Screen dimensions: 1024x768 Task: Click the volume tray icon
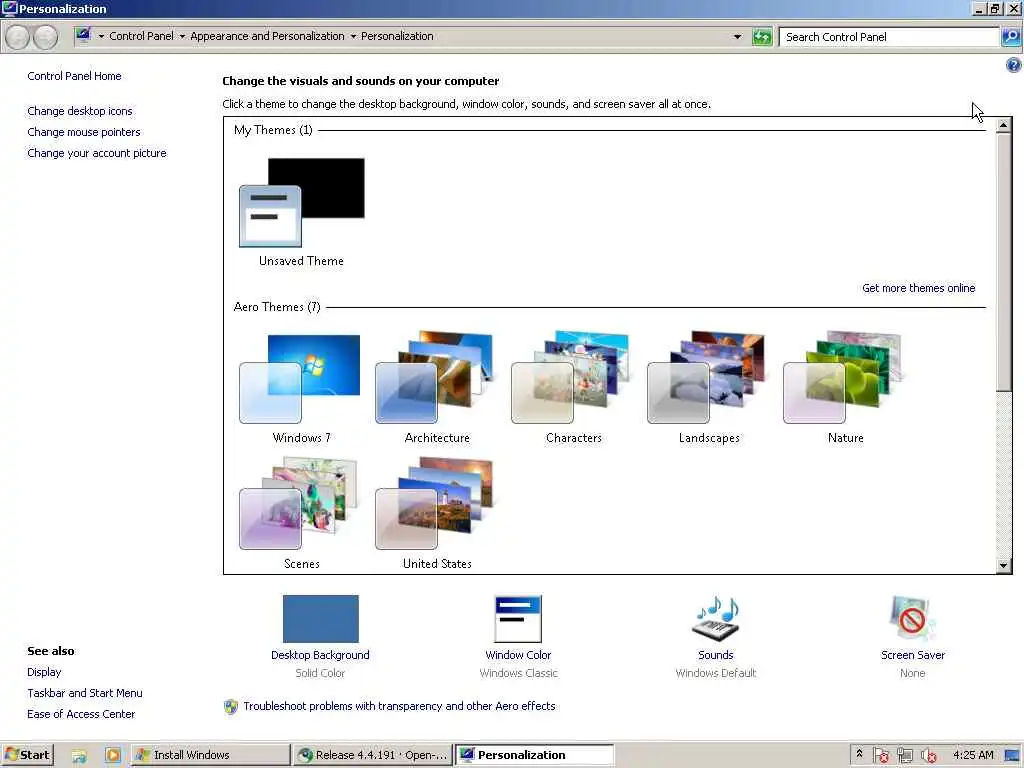[928, 756]
